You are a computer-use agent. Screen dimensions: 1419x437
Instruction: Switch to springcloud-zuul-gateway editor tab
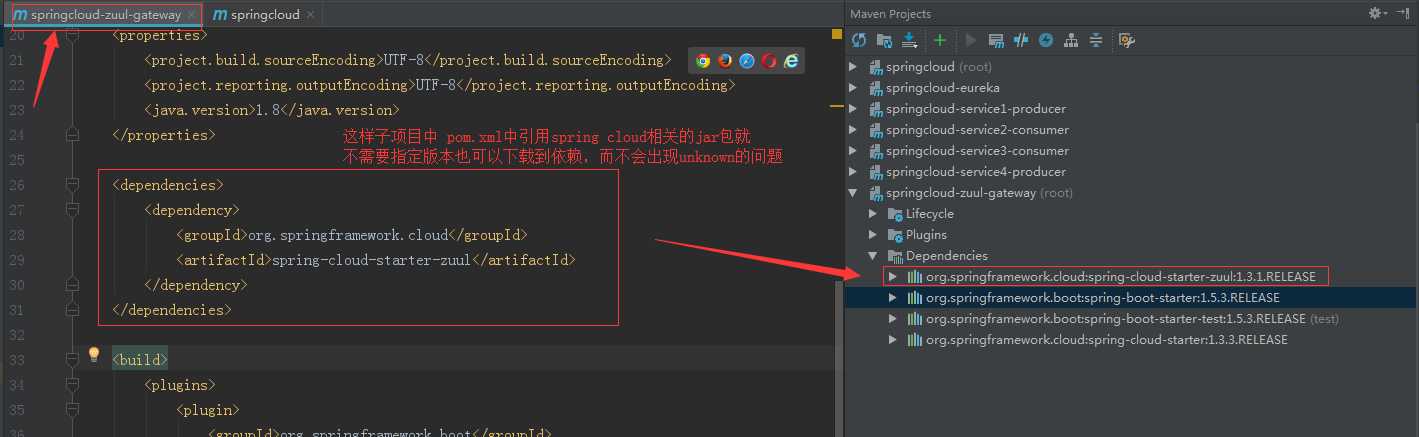click(x=104, y=15)
